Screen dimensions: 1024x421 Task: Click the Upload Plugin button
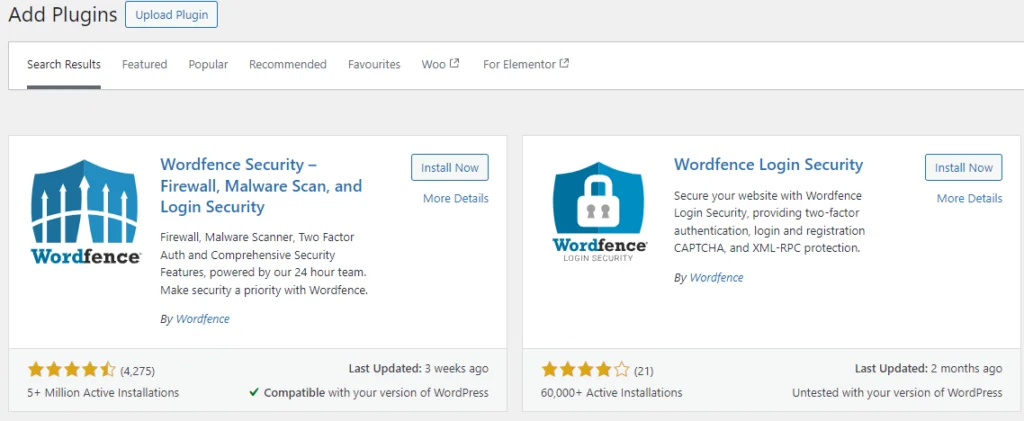(171, 15)
